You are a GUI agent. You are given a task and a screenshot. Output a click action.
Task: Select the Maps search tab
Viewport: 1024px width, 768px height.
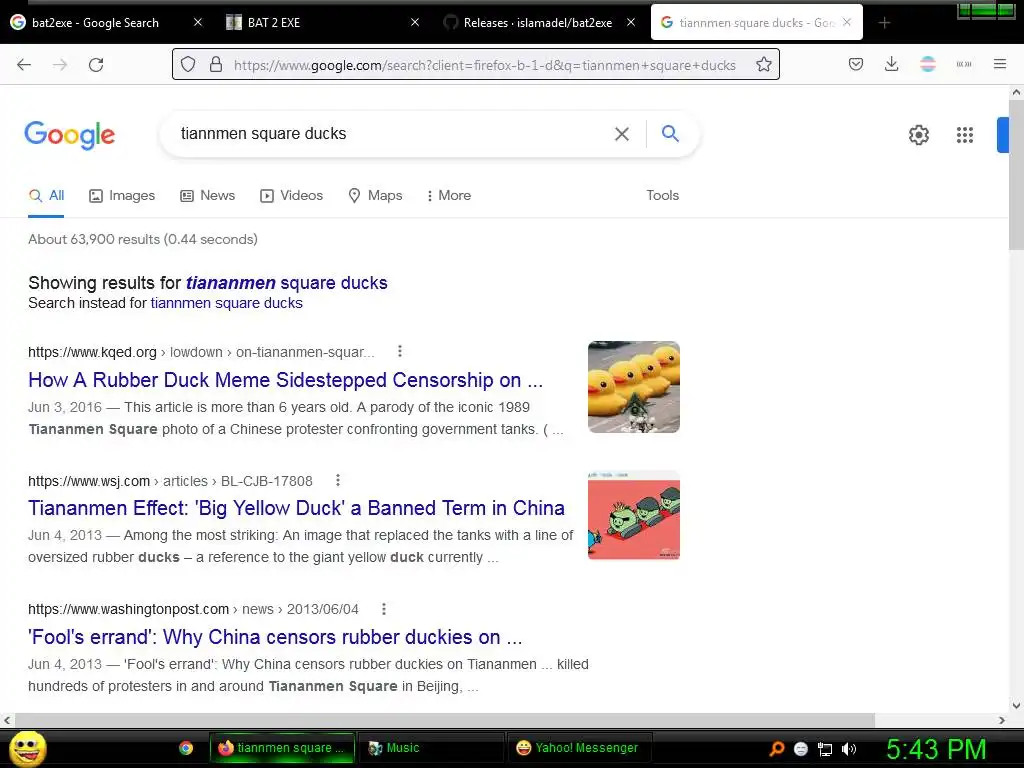coord(376,195)
